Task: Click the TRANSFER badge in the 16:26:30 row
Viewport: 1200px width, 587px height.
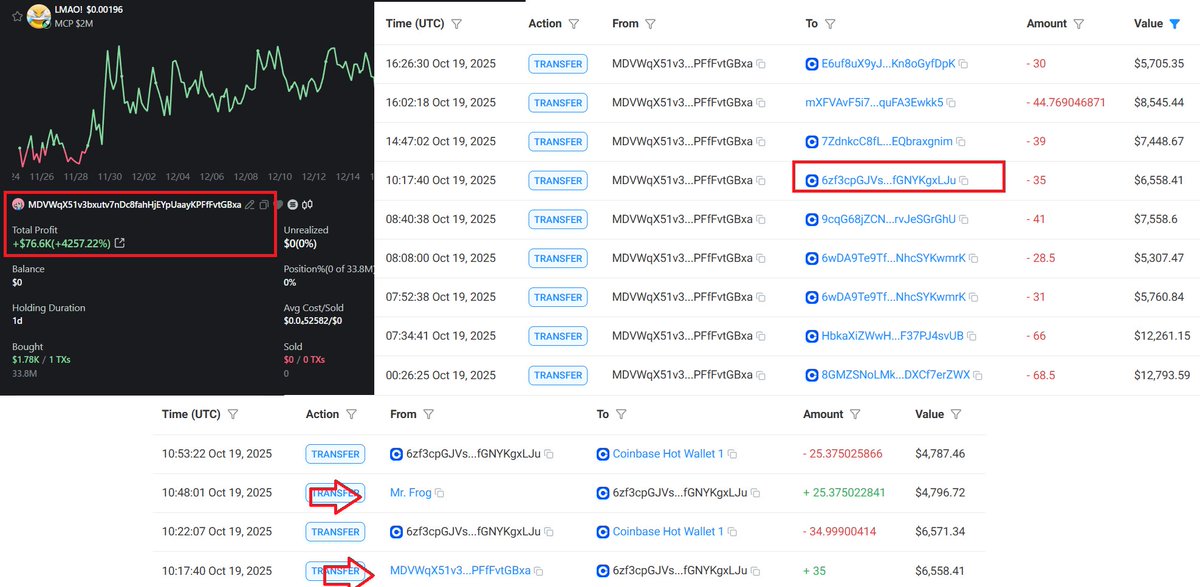Action: point(558,64)
